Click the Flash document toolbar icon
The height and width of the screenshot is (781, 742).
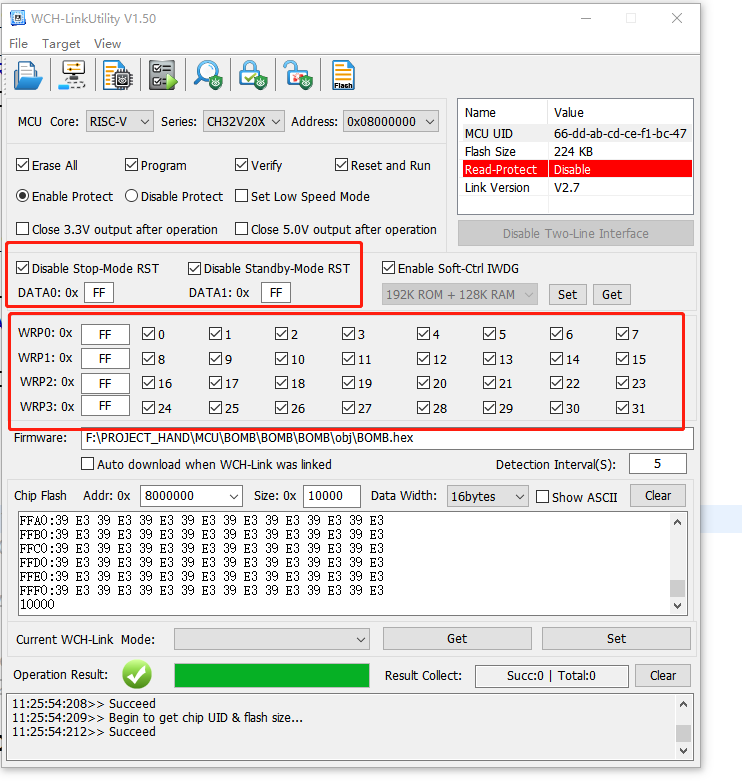343,76
